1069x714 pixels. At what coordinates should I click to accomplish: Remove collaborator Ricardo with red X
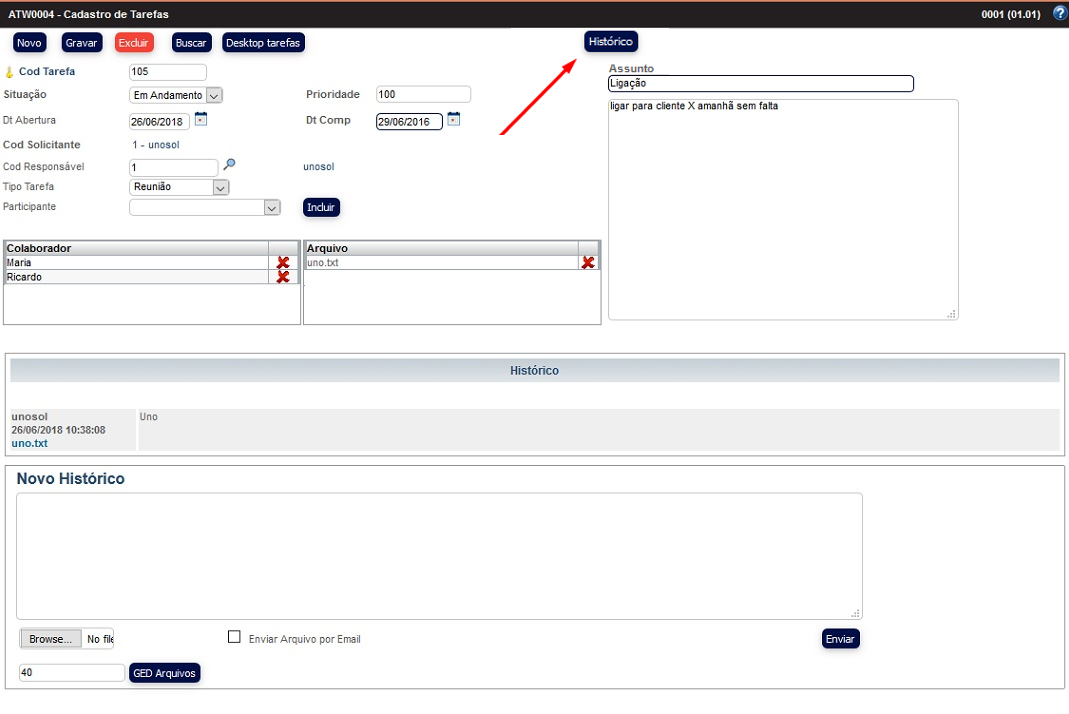[x=283, y=277]
